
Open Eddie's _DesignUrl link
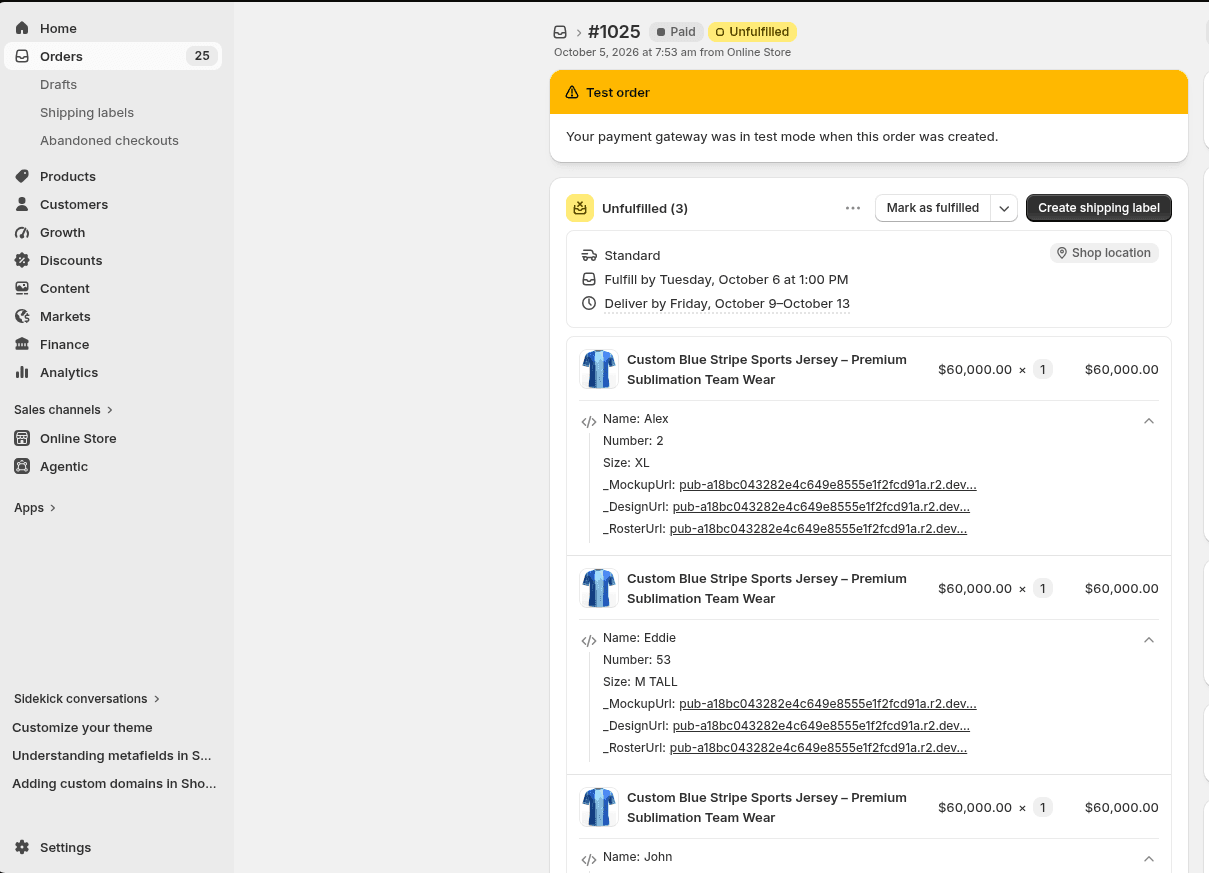pyautogui.click(x=821, y=726)
